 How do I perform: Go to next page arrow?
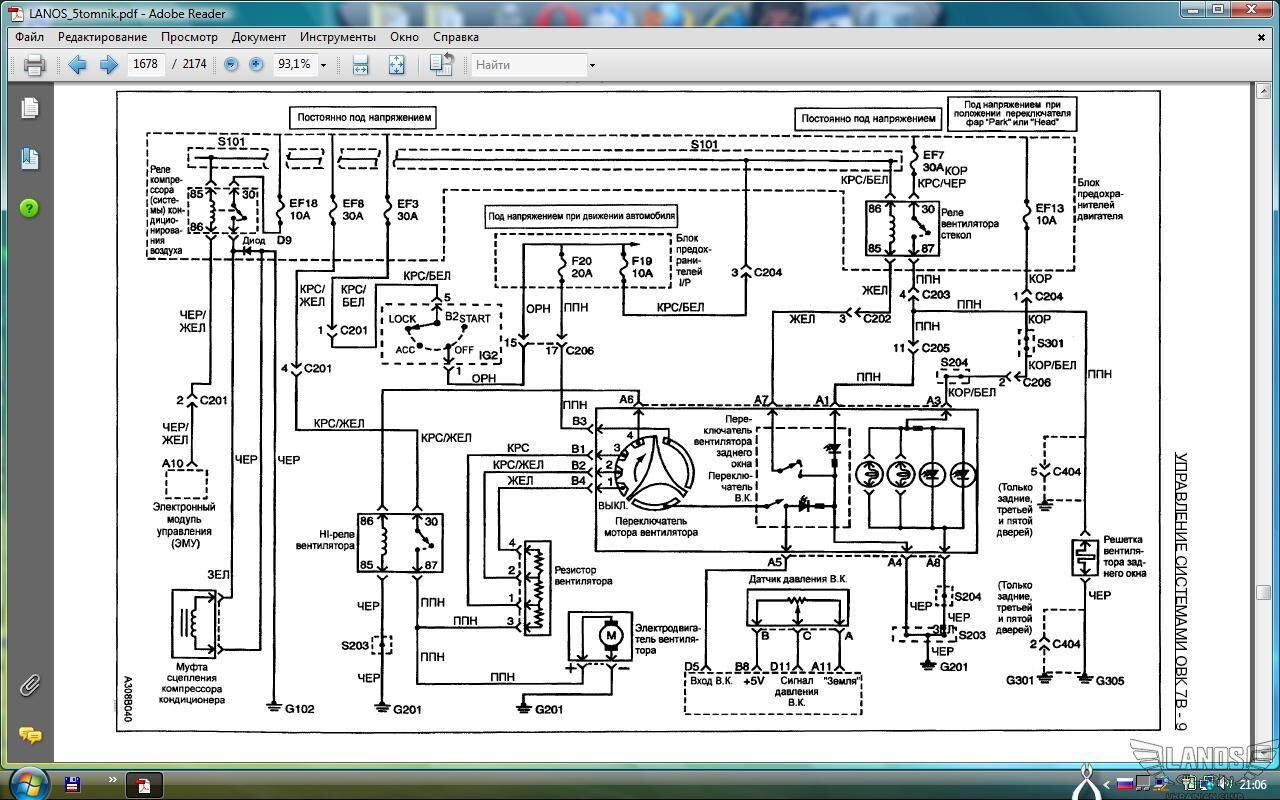[x=108, y=65]
